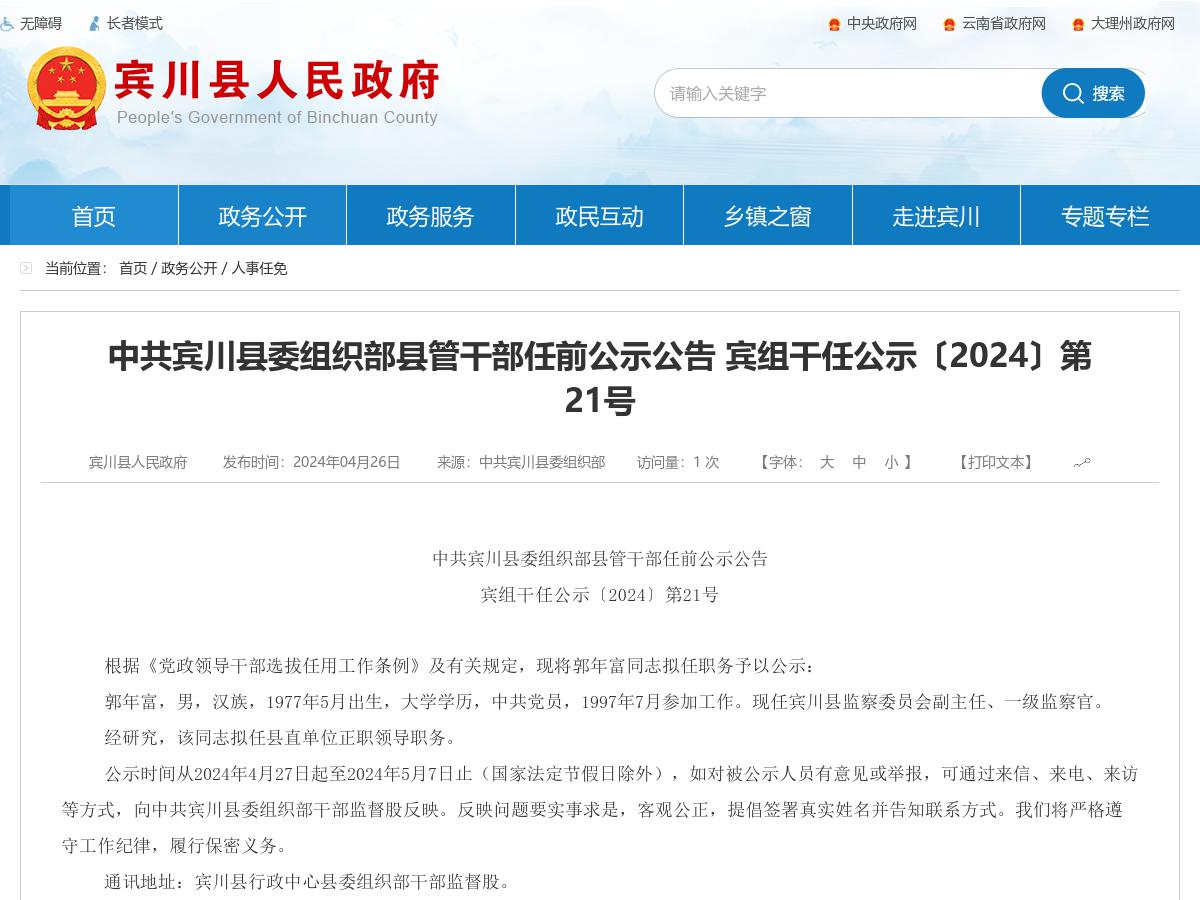Click the 打印文本 print button

point(996,463)
